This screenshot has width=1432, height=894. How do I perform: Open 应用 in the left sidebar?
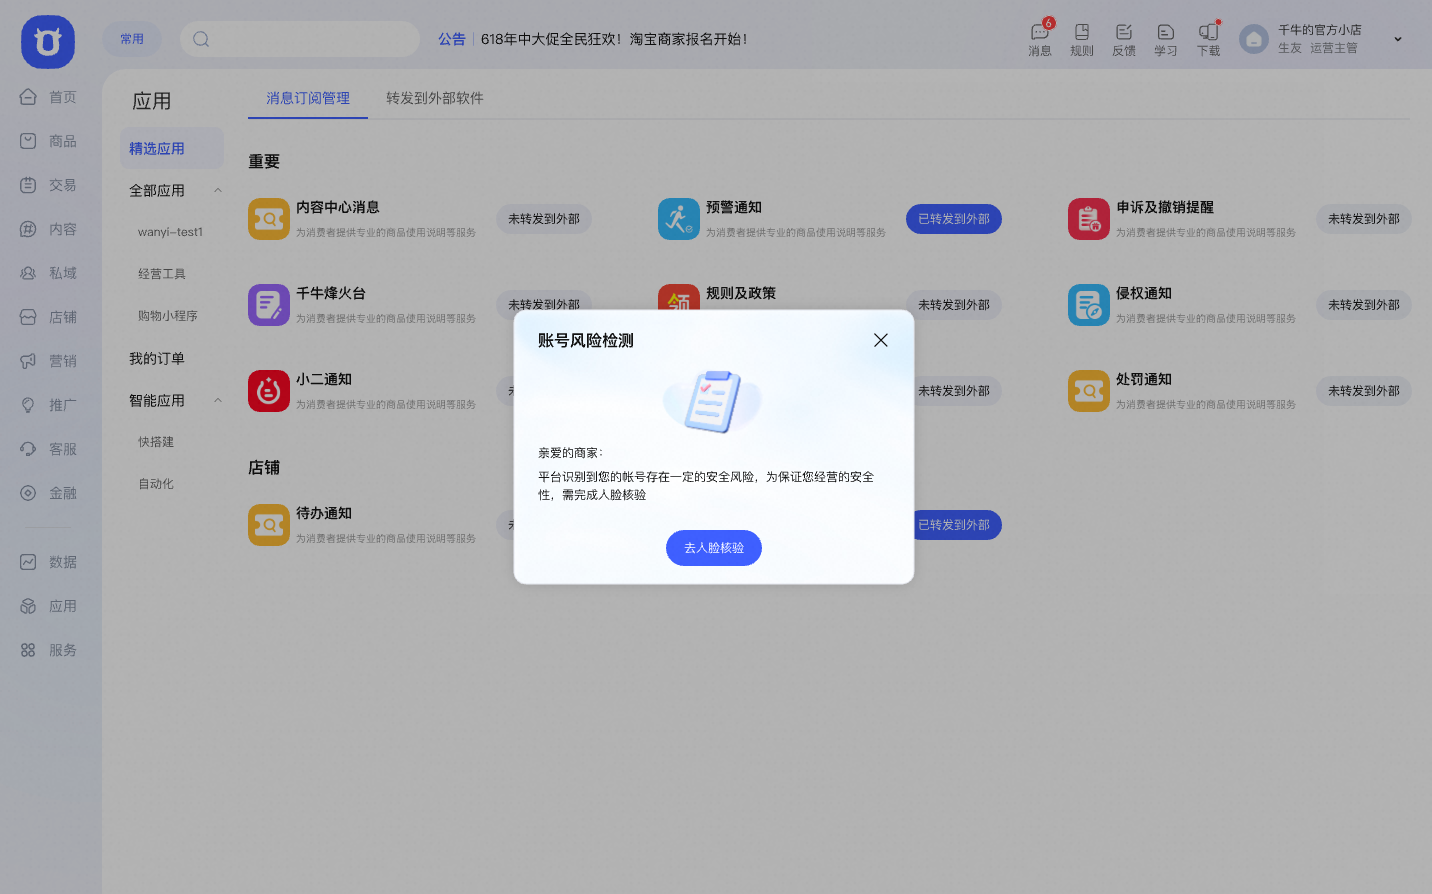[x=49, y=606]
